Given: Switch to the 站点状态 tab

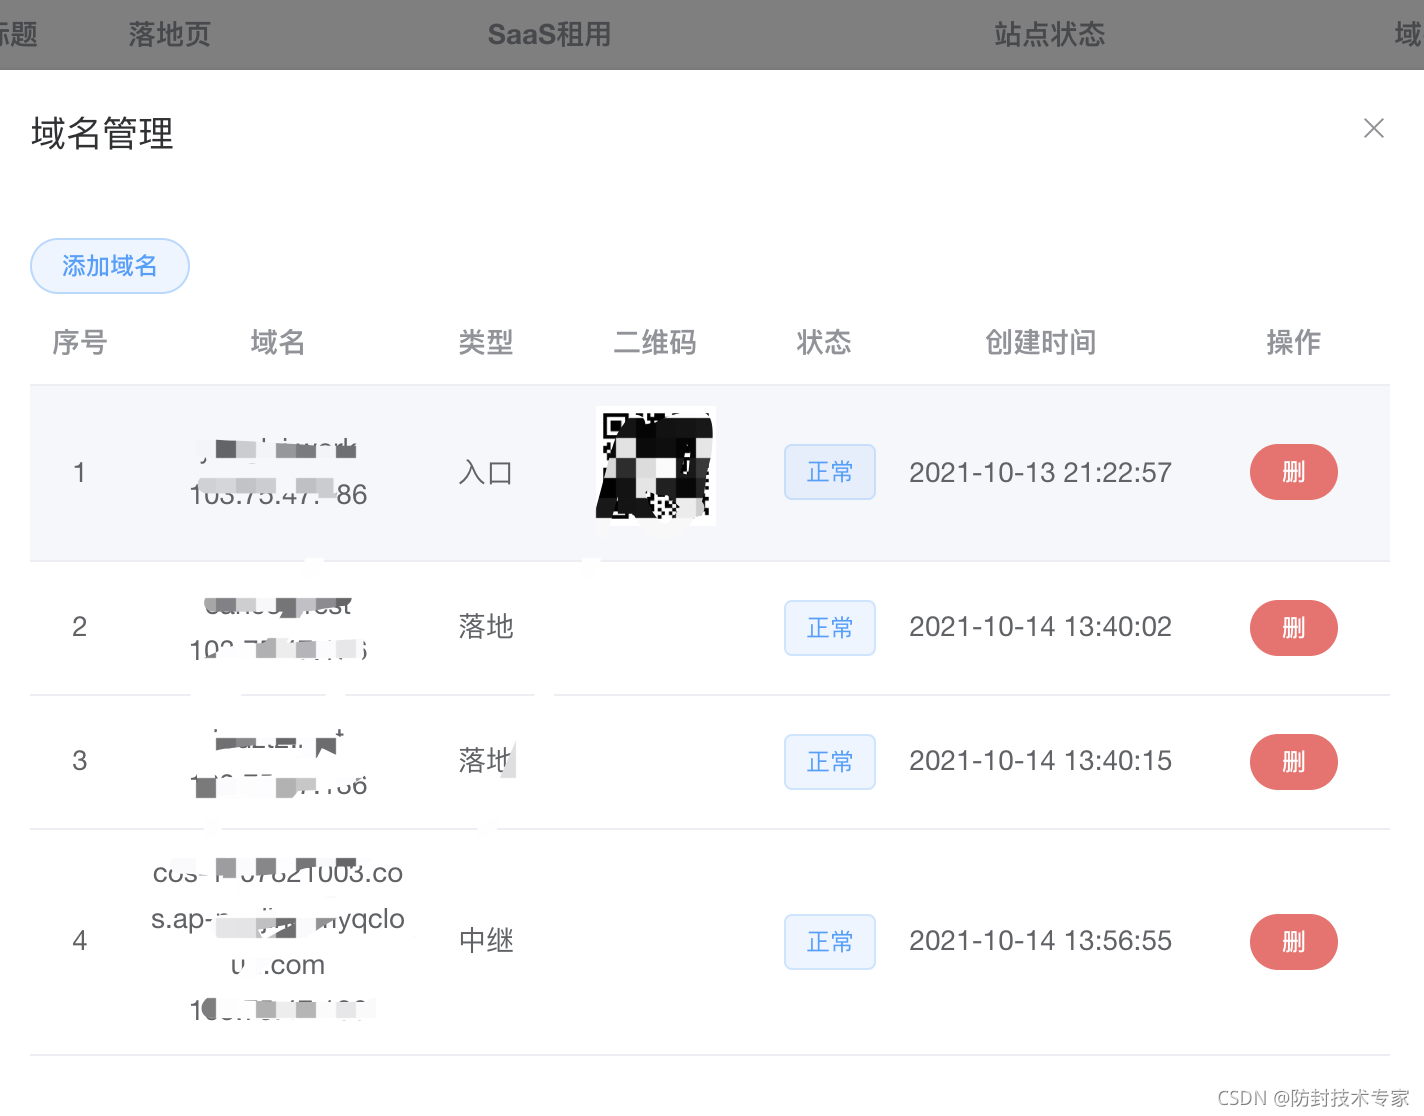Looking at the screenshot, I should point(1049,35).
